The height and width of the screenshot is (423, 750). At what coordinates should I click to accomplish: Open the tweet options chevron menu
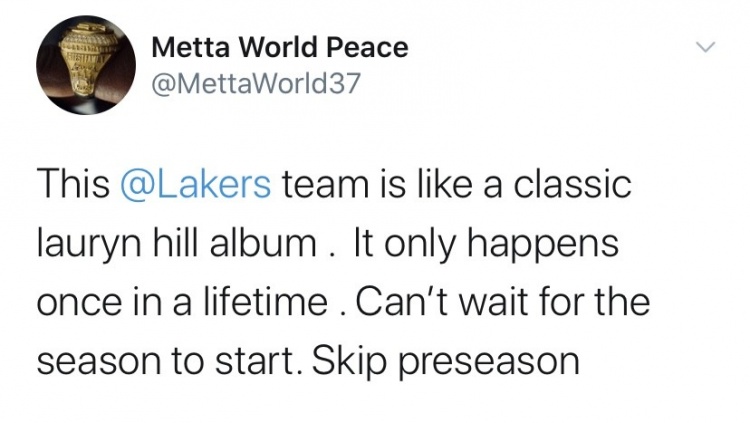pyautogui.click(x=706, y=47)
